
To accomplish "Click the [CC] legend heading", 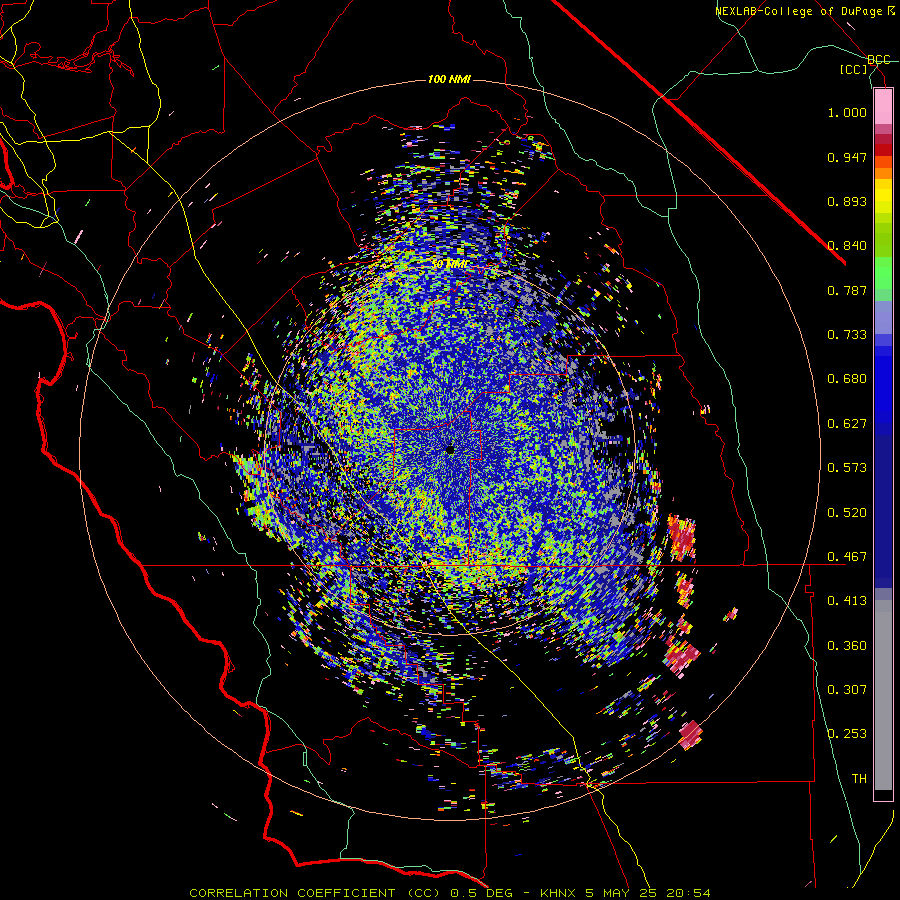I will pos(854,69).
